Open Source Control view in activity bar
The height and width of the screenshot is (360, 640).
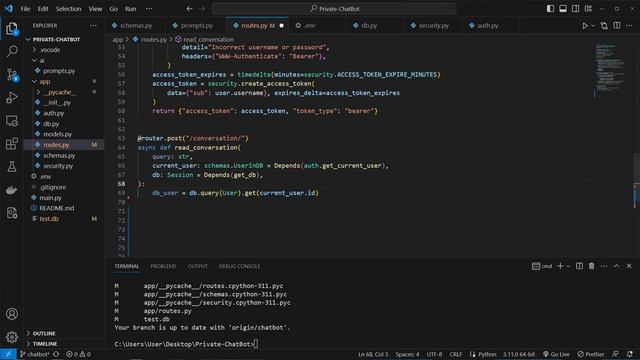click(12, 75)
